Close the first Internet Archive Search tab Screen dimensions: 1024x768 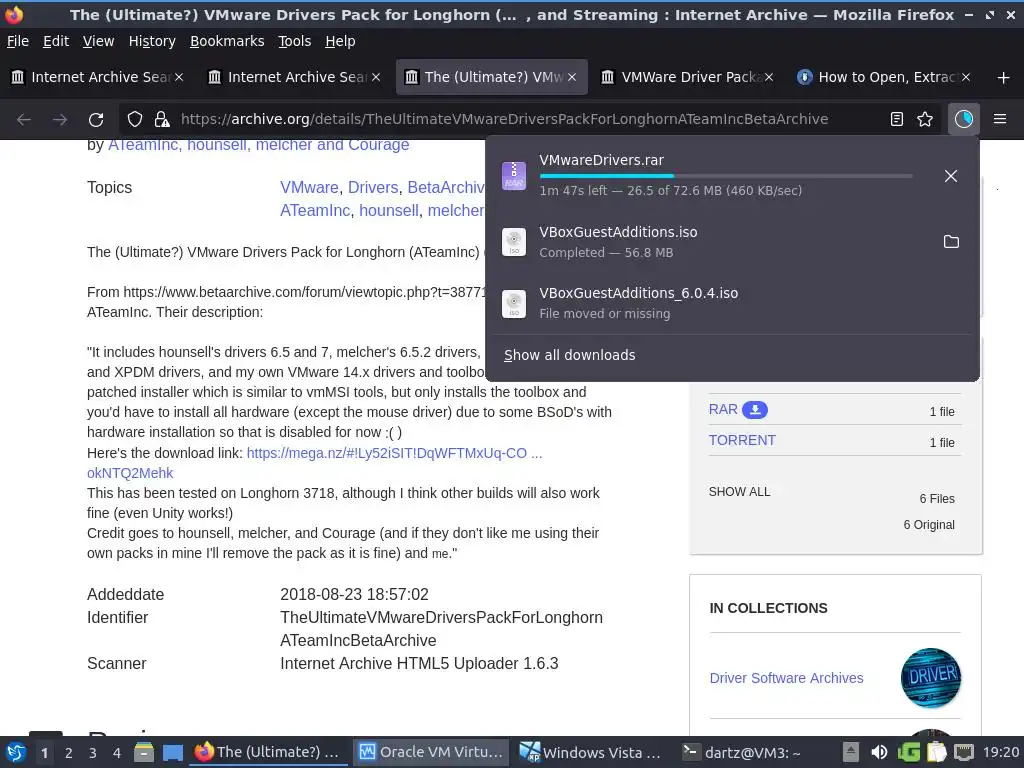(179, 77)
